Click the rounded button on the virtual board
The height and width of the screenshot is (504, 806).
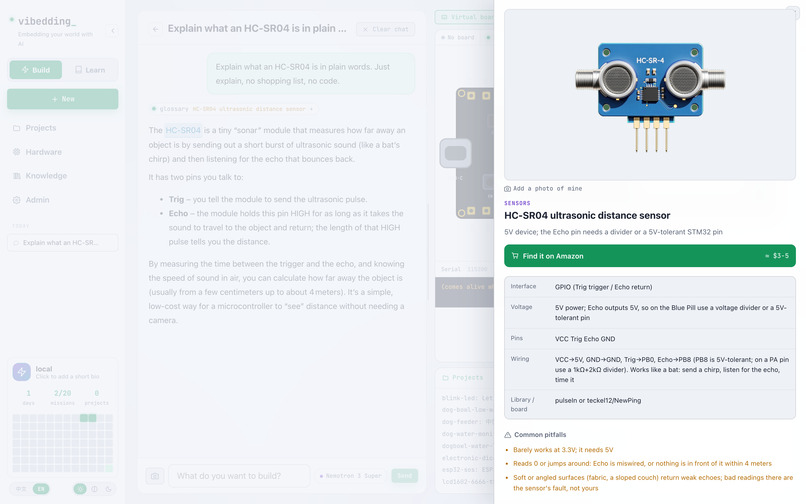(x=455, y=153)
